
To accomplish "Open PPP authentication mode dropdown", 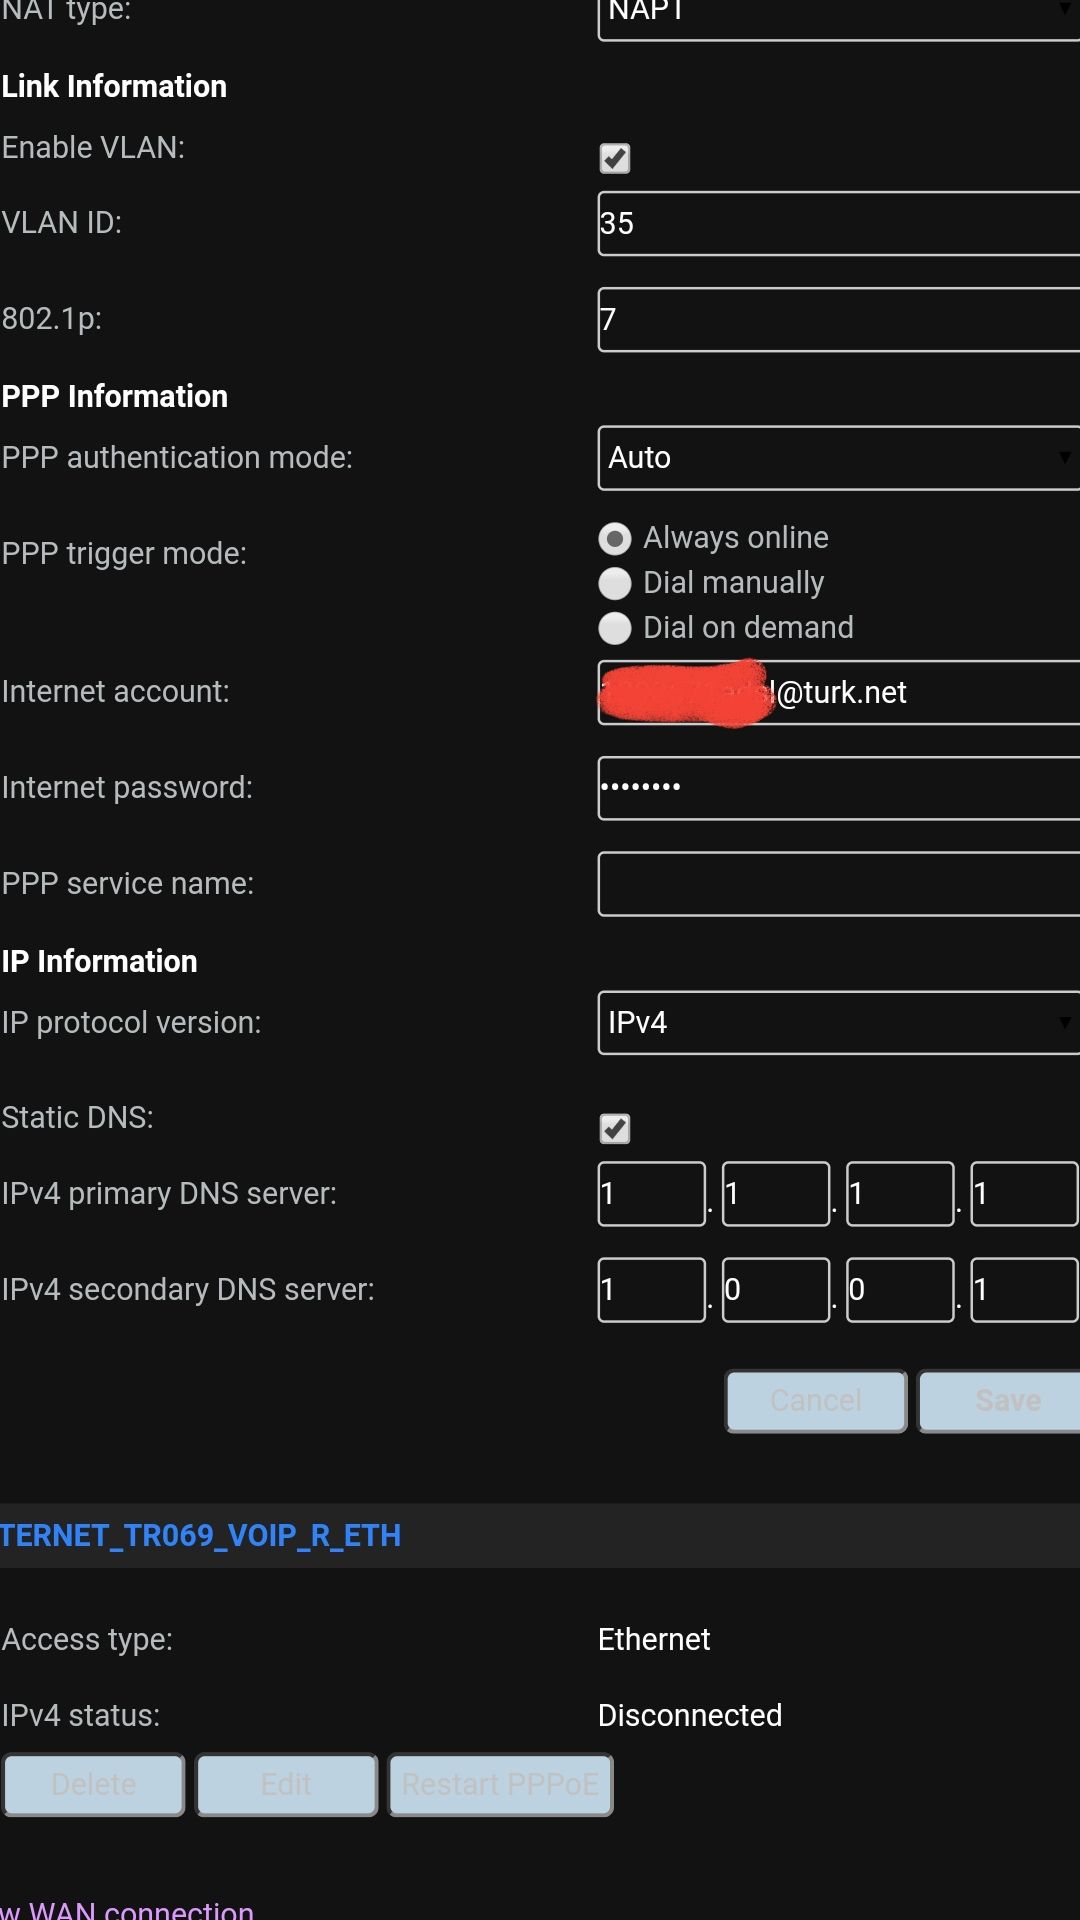I will coord(838,458).
